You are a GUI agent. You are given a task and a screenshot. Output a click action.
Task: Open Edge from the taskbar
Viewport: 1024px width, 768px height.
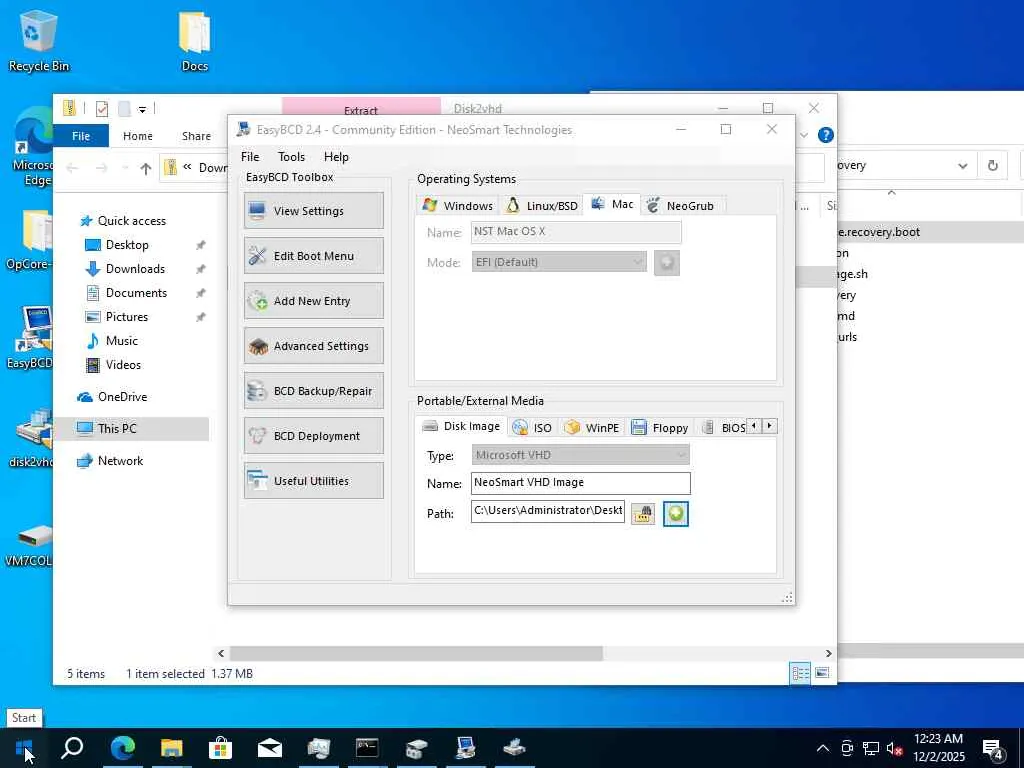point(122,748)
